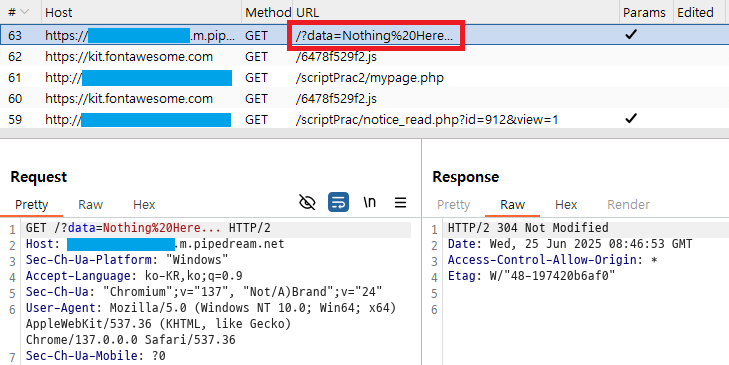729x365 pixels.
Task: Switch to the Request Raw tab
Action: [91, 205]
